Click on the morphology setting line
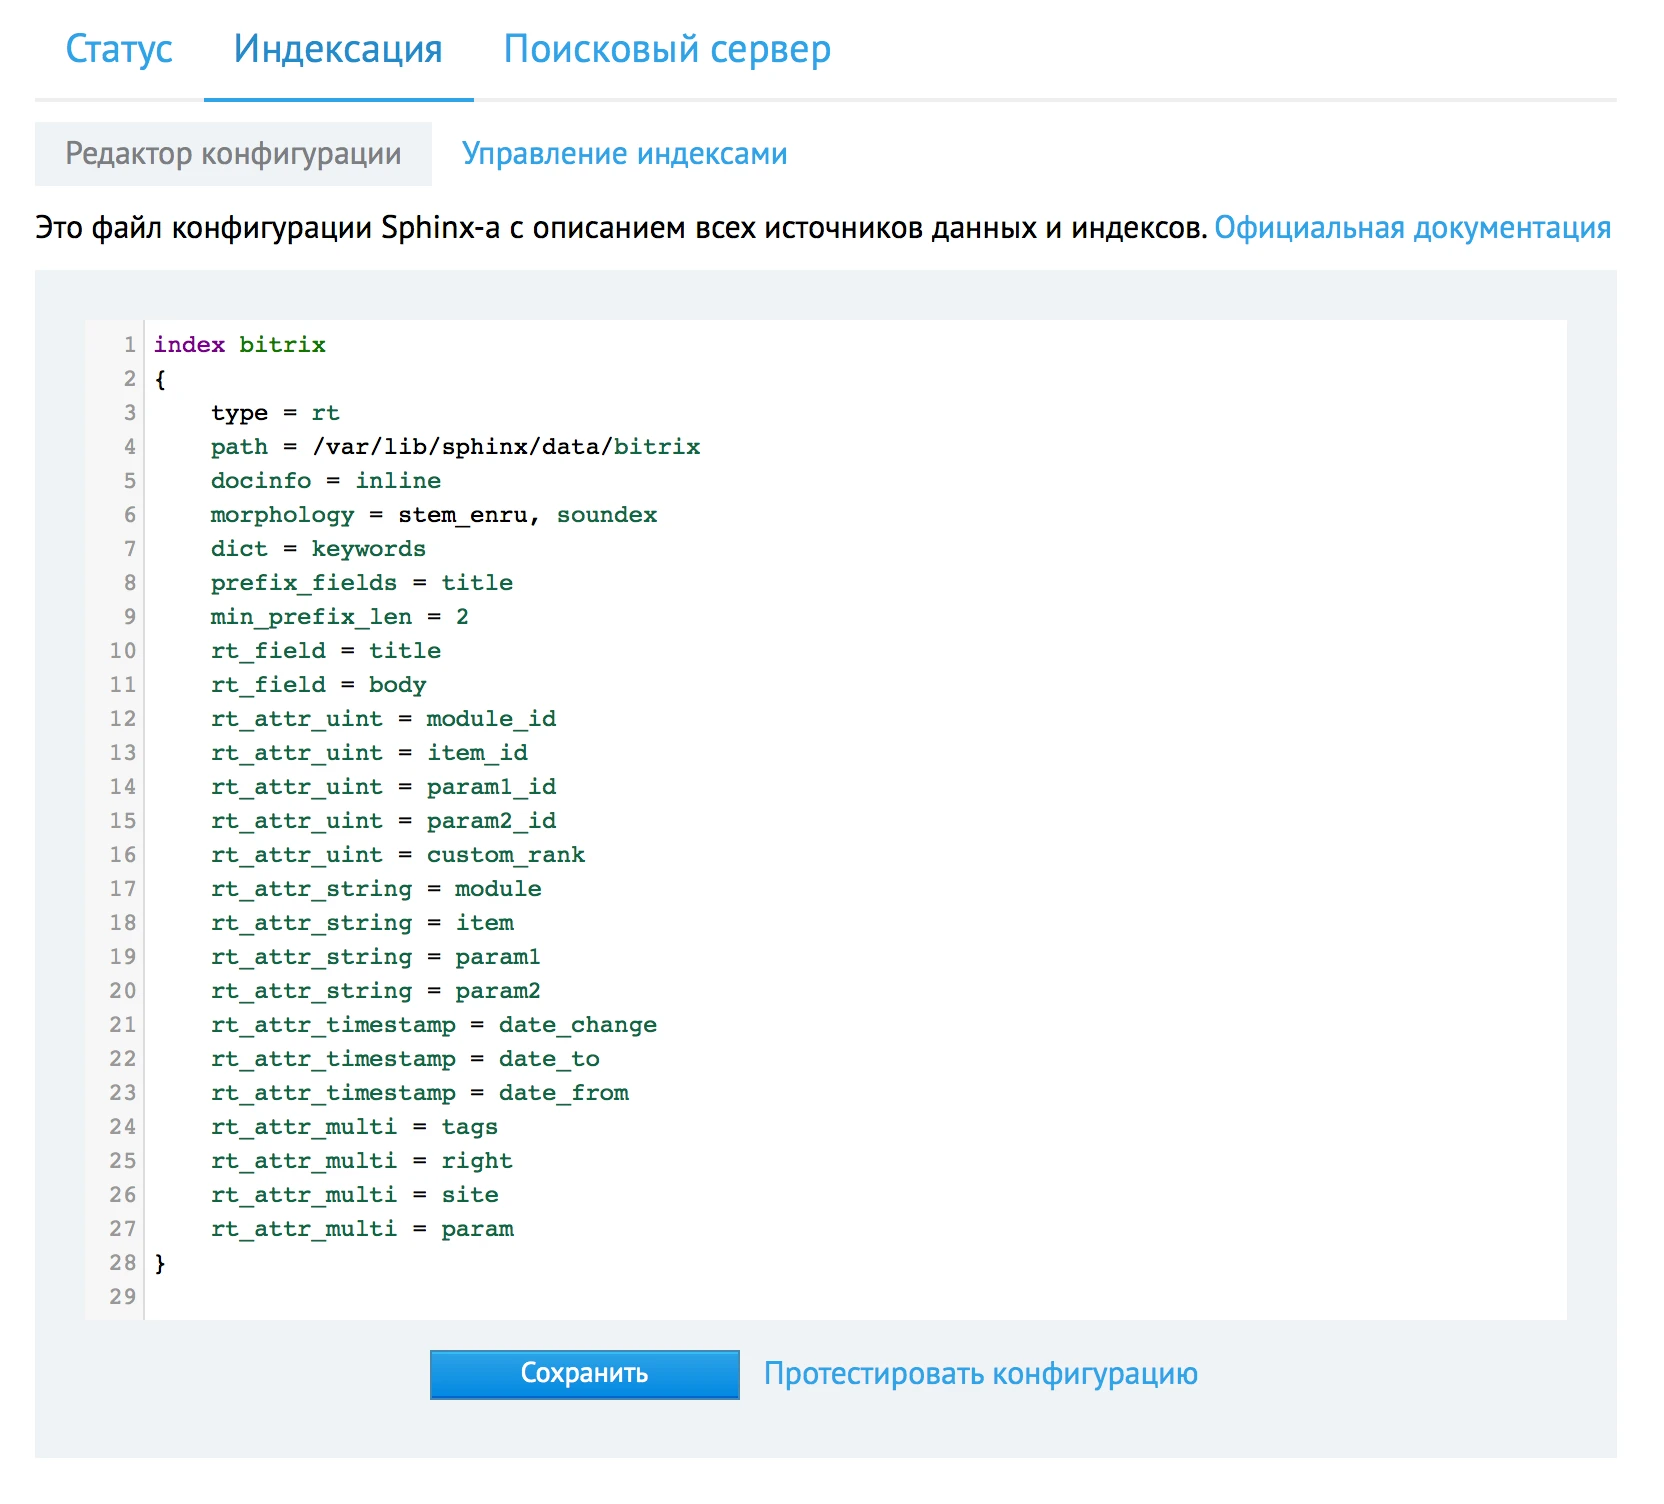The image size is (1664, 1504). (433, 515)
